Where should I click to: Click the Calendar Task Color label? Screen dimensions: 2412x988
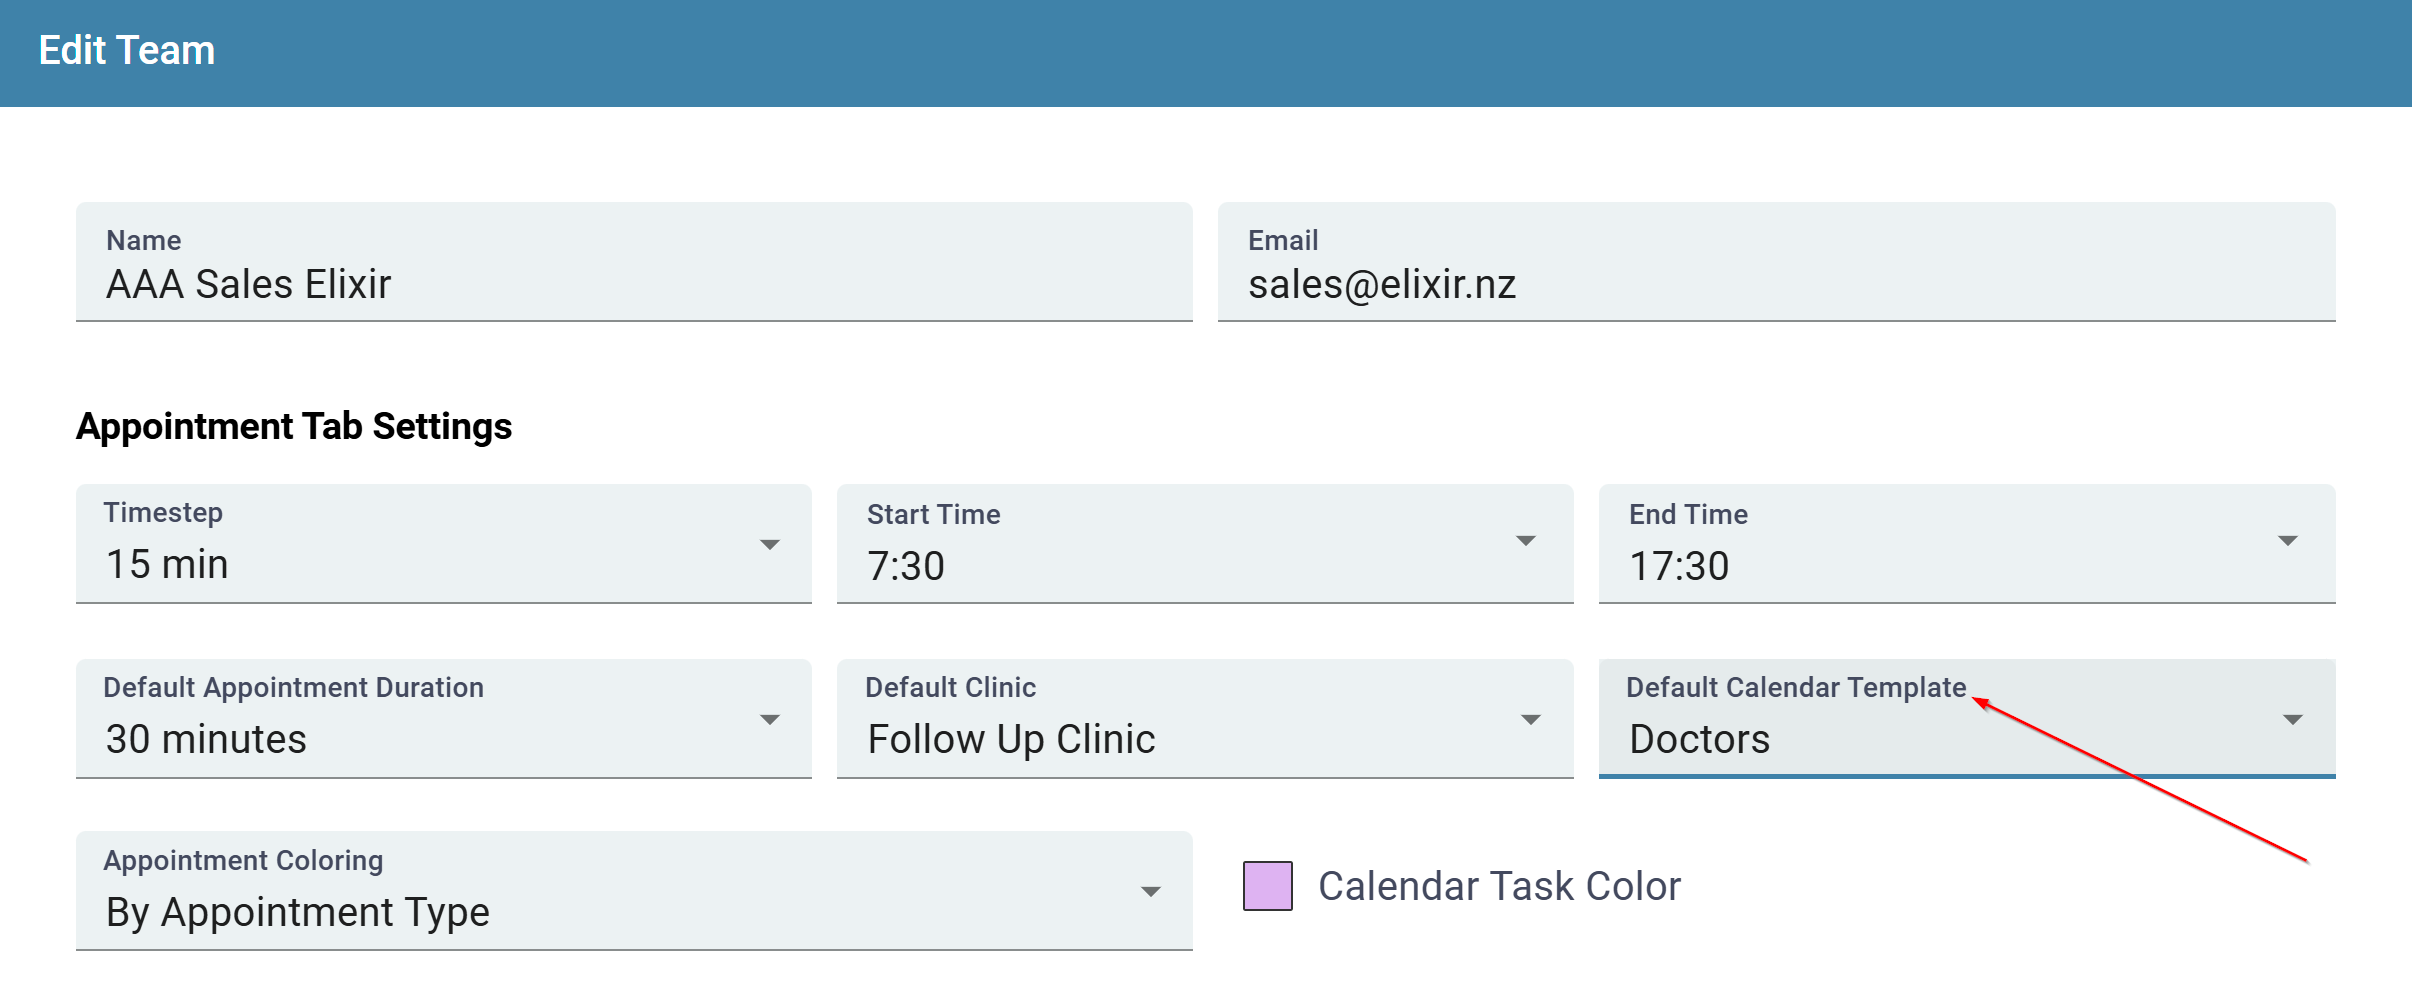point(1498,884)
